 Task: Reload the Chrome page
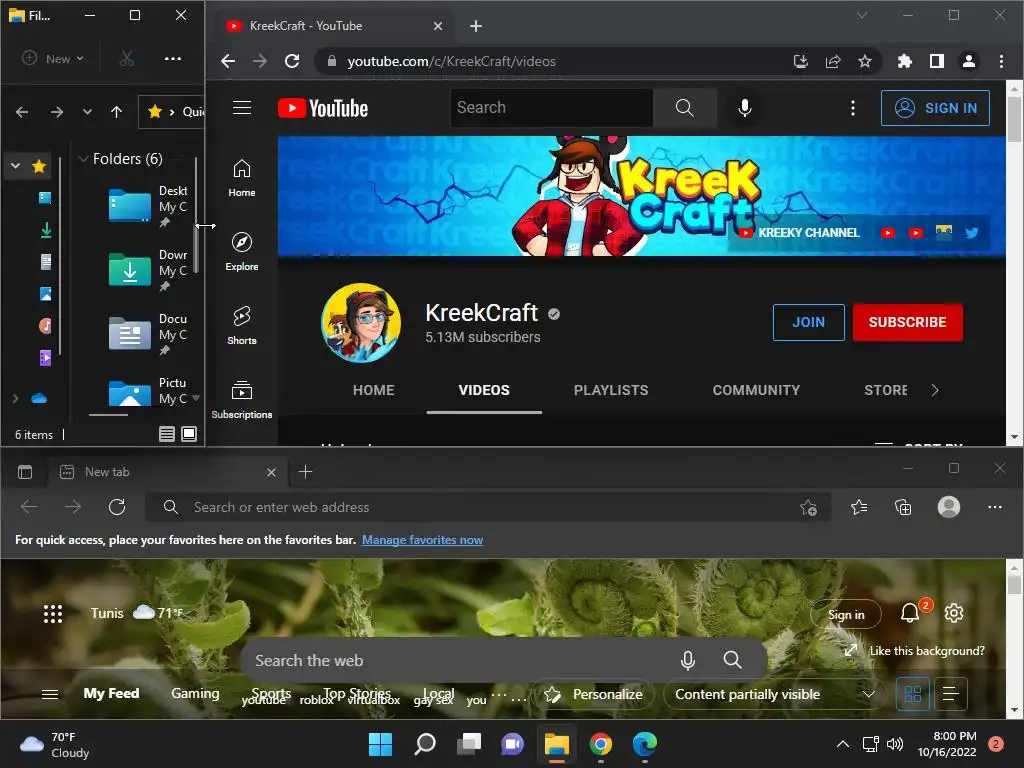pos(292,61)
